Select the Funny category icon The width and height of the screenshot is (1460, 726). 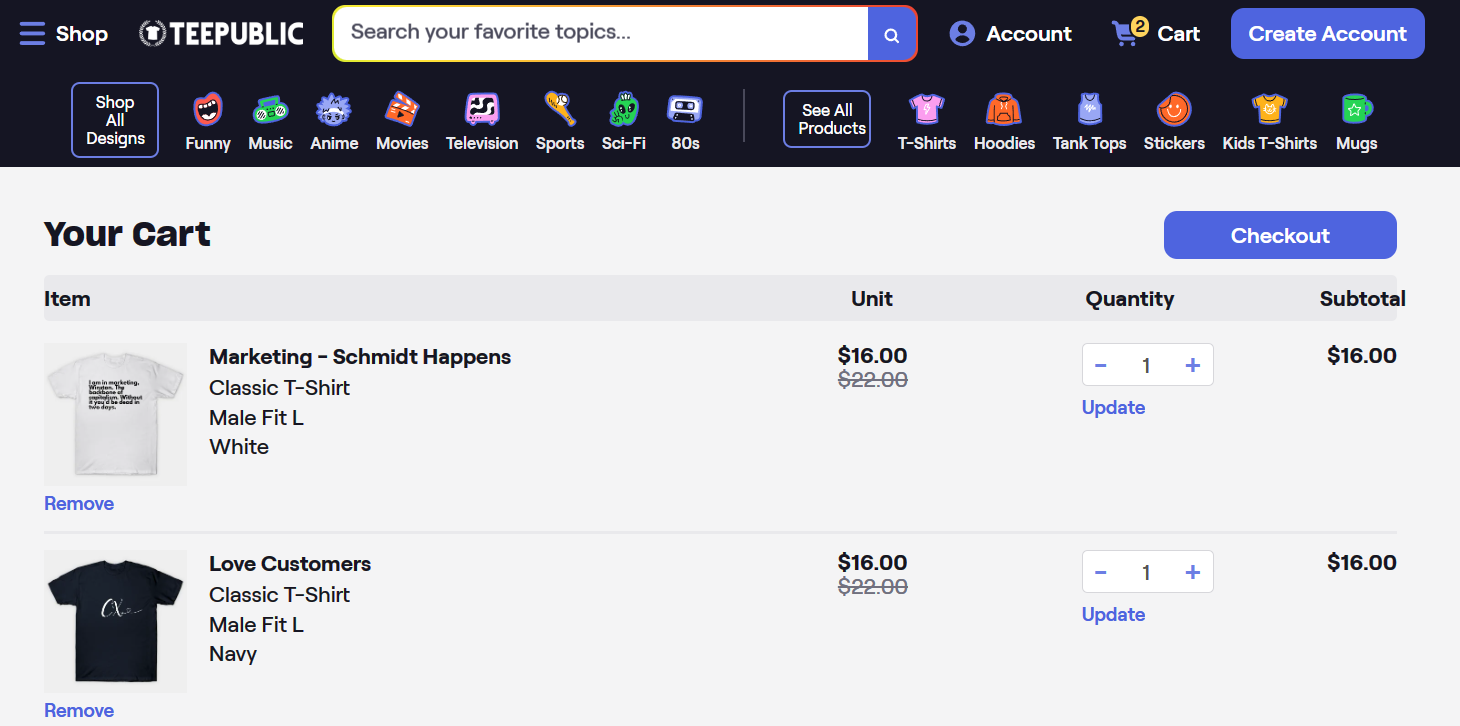[x=208, y=109]
